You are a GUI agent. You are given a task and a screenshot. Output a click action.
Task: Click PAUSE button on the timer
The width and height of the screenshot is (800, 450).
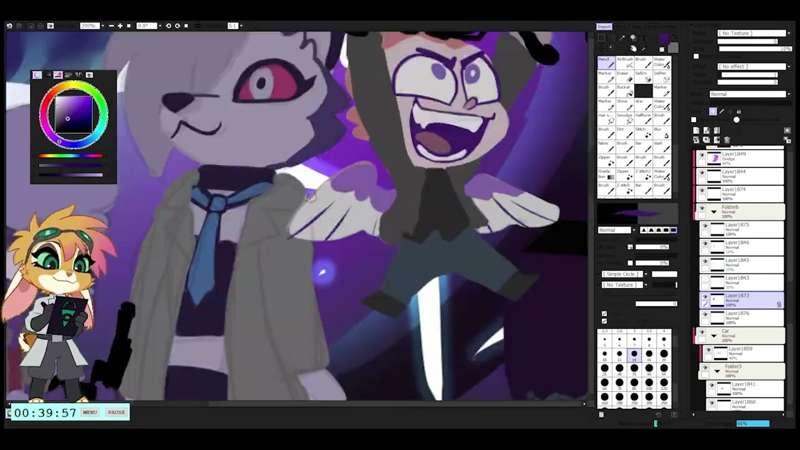point(117,412)
